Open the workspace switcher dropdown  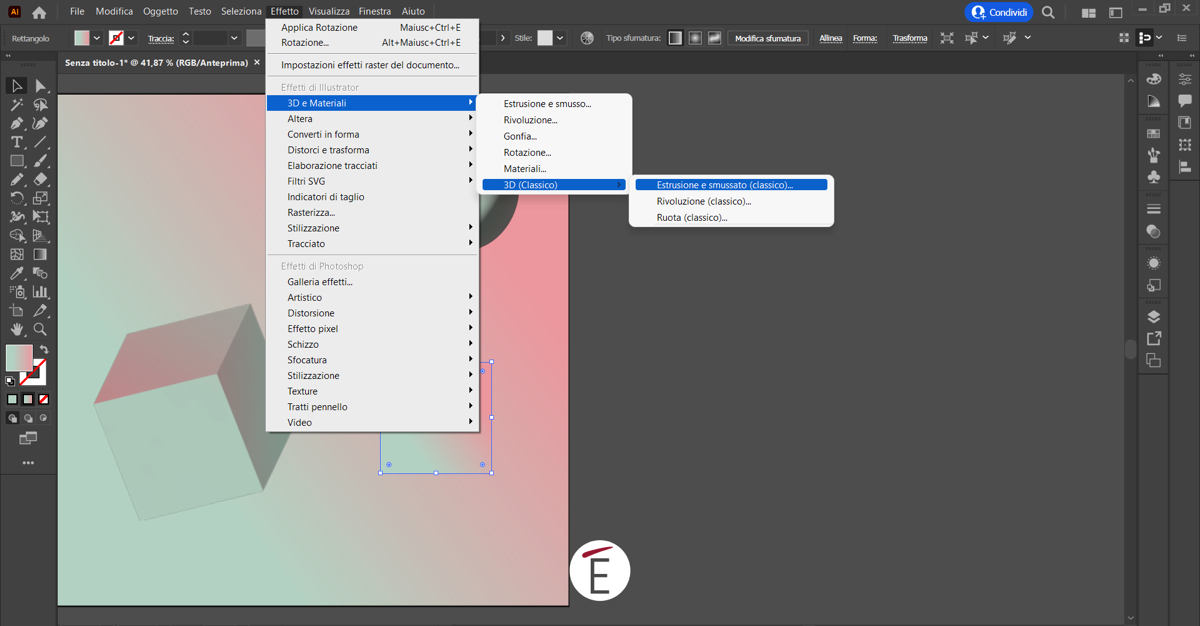(1117, 12)
